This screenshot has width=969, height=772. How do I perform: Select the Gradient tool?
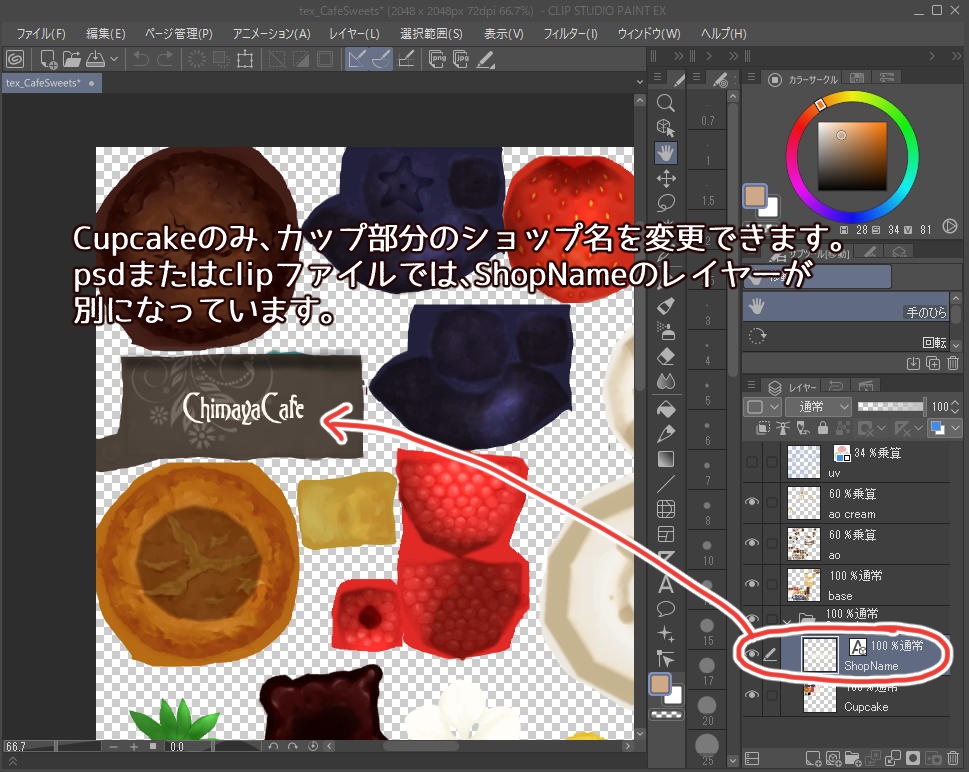pos(666,459)
